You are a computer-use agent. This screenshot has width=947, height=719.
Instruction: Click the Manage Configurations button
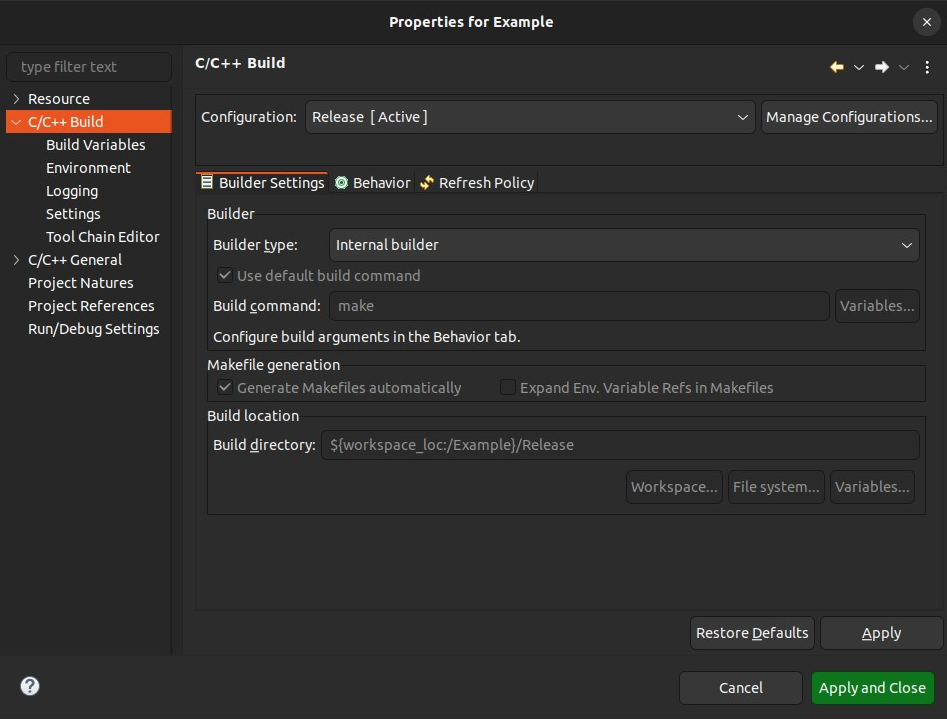(849, 117)
